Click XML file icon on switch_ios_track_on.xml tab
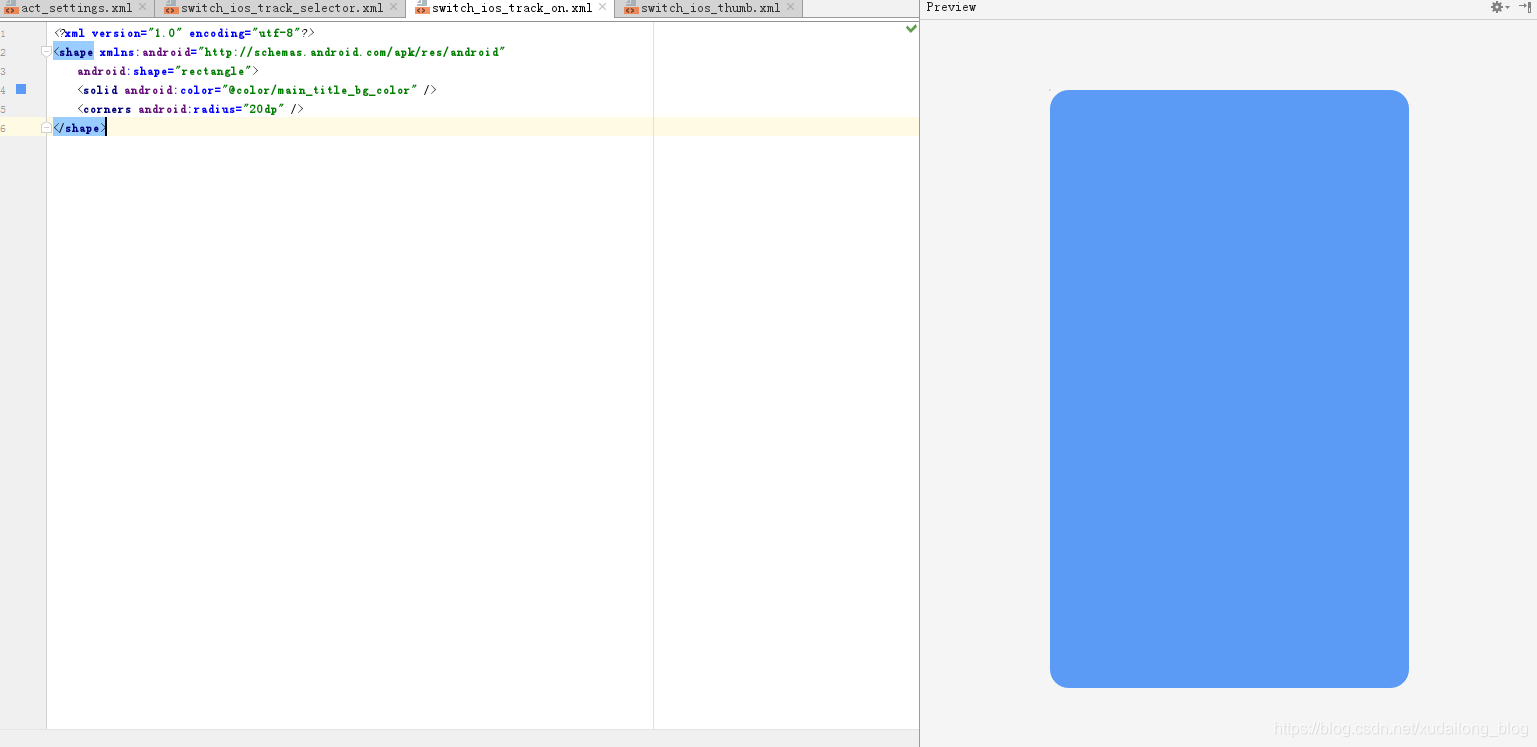Image resolution: width=1537 pixels, height=747 pixels. (x=422, y=8)
